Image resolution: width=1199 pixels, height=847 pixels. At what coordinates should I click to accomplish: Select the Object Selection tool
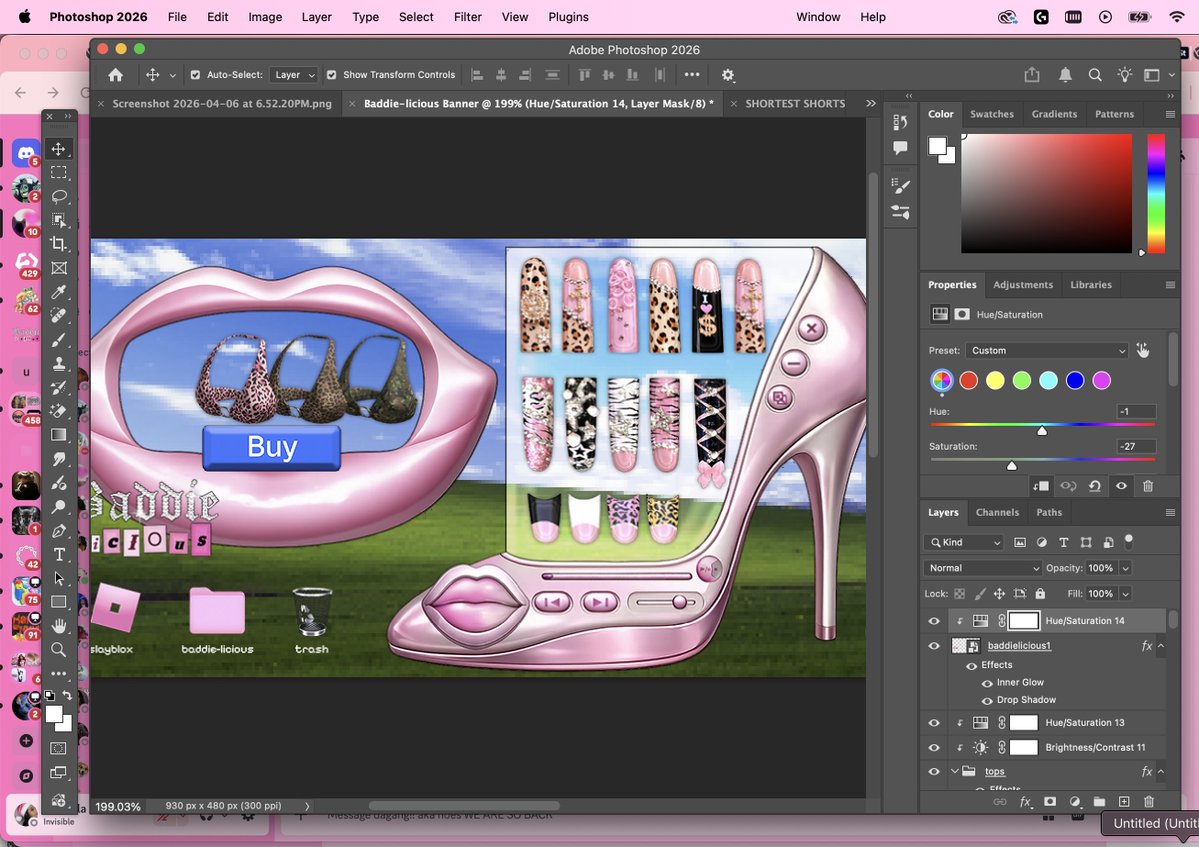point(58,220)
